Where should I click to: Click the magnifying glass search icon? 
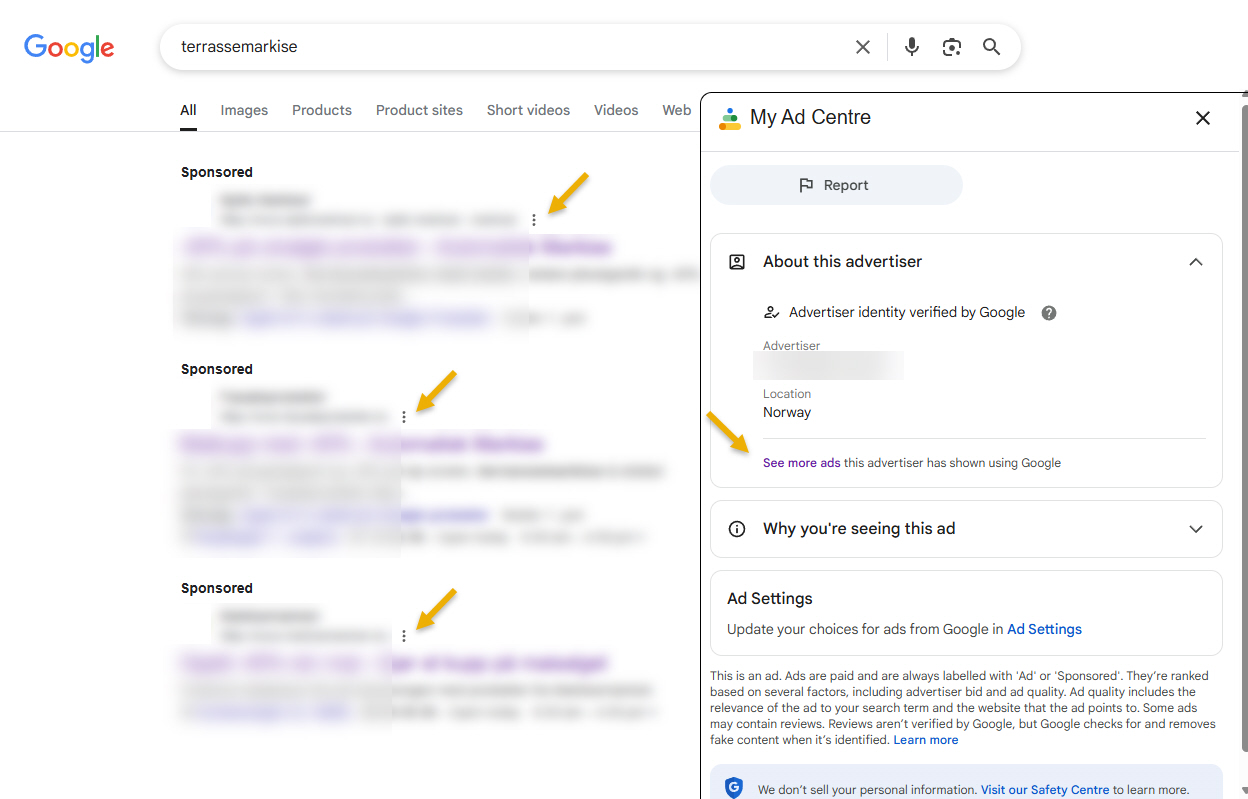[991, 47]
